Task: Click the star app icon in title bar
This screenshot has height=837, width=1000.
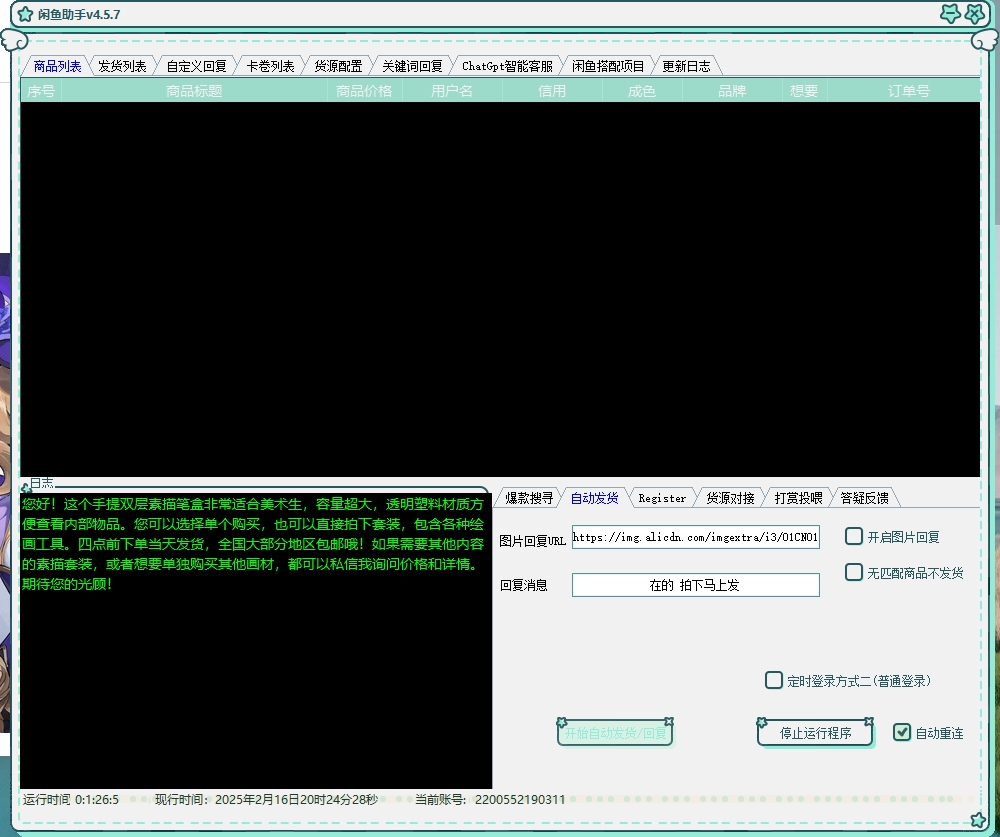Action: (x=25, y=14)
